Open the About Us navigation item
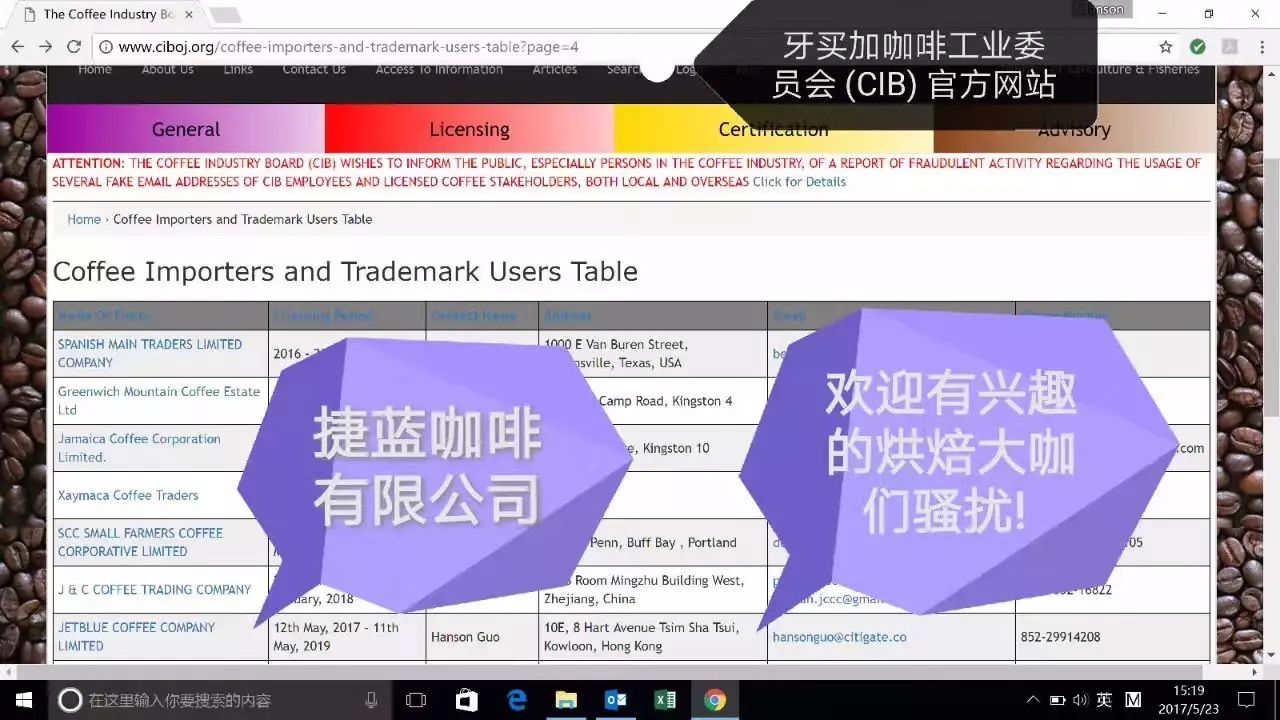 click(167, 70)
